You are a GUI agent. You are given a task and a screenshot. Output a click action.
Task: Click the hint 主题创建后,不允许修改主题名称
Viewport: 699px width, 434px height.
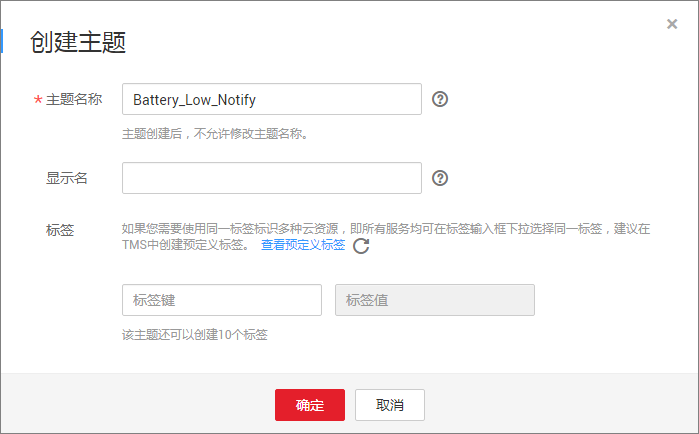coord(215,133)
